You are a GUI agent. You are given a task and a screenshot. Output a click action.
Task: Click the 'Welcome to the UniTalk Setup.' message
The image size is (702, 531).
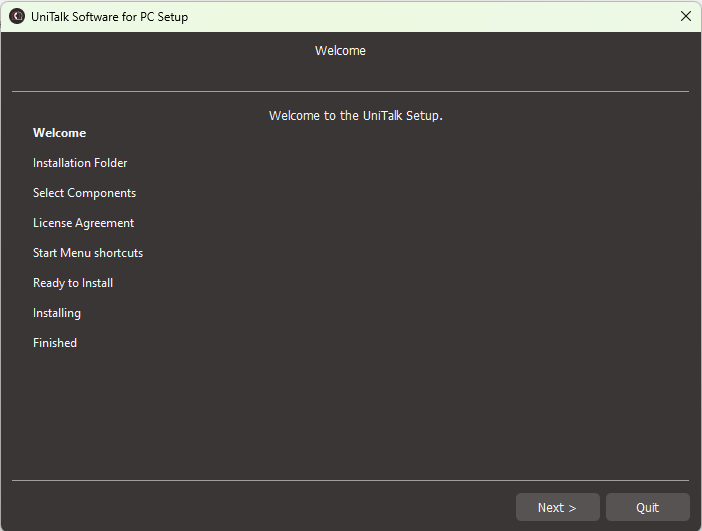(355, 116)
